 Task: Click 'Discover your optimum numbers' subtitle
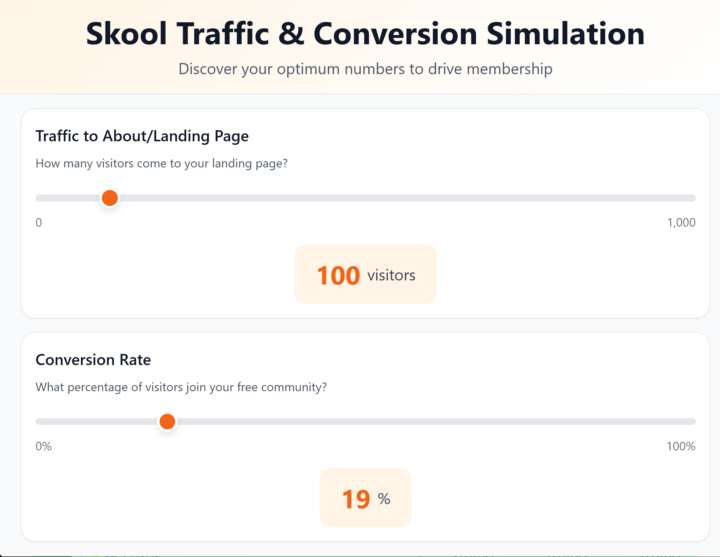(366, 69)
